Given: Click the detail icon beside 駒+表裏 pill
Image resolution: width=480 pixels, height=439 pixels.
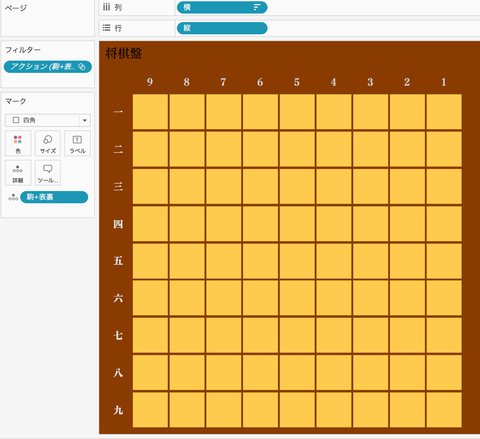Looking at the screenshot, I should pos(13,197).
